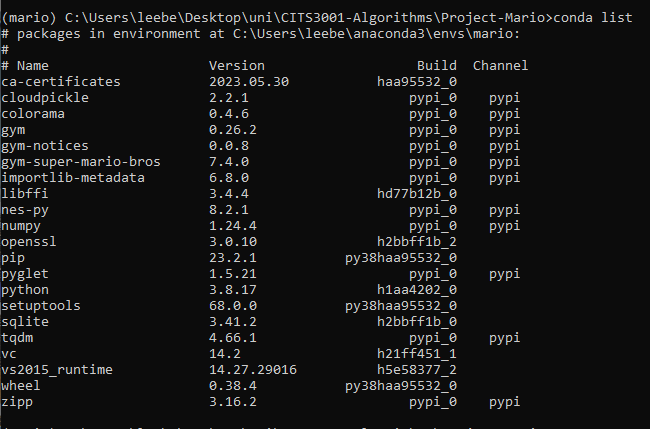Viewport: 650px width, 429px height.
Task: Click the 'Build' column header
Action: [437, 66]
